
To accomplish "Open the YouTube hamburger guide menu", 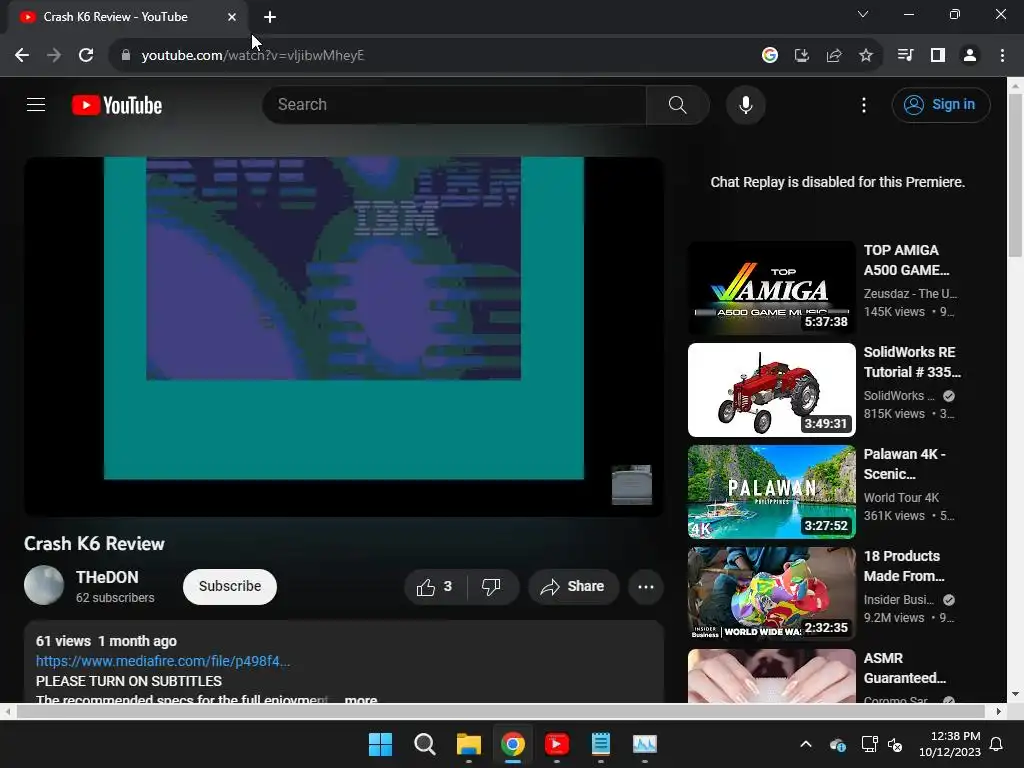I will tap(36, 104).
